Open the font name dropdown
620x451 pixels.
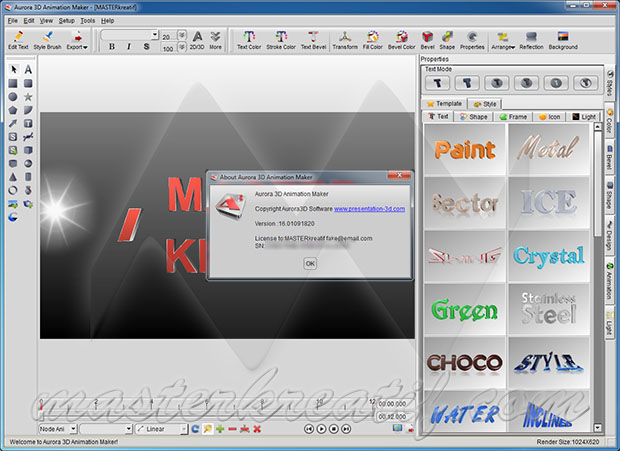[155, 35]
